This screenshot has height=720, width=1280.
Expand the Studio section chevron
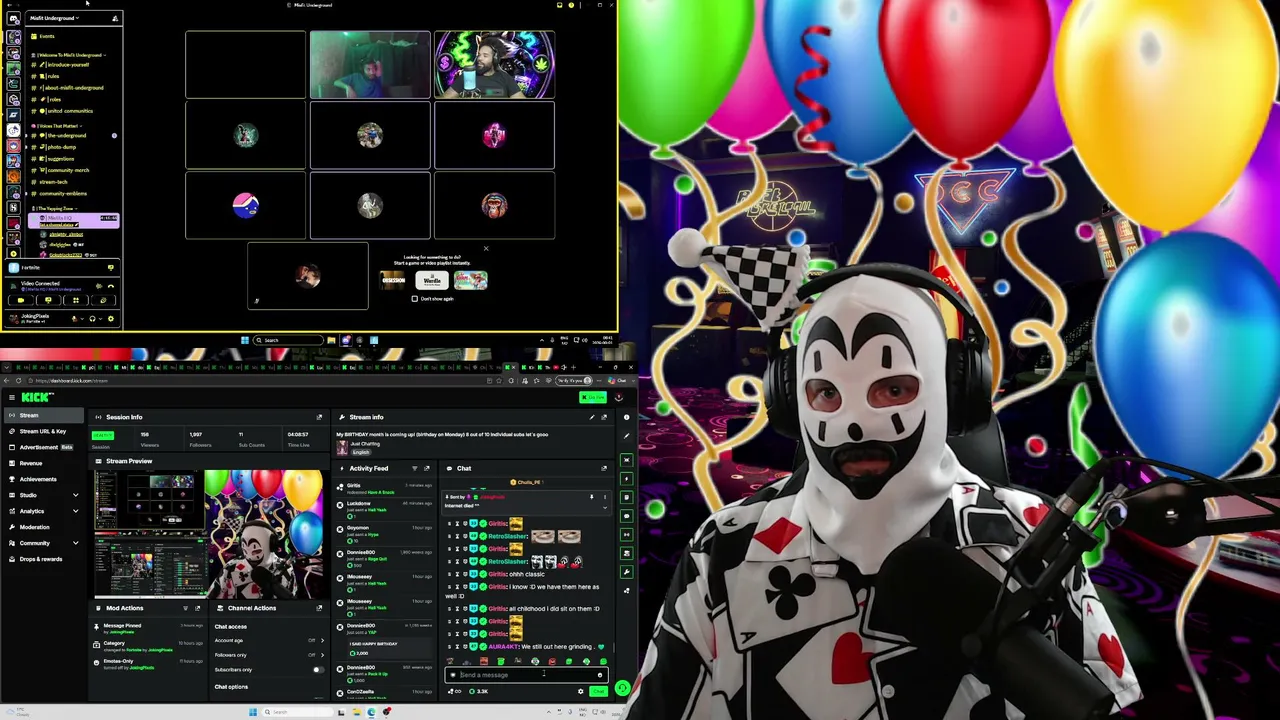(75, 495)
